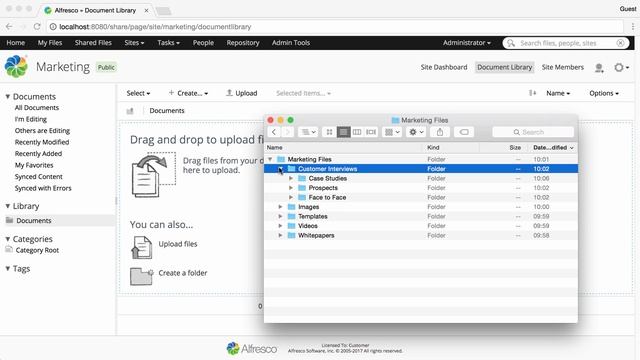The width and height of the screenshot is (640, 360).
Task: Switch Finder to cover flow view
Action: [x=371, y=132]
